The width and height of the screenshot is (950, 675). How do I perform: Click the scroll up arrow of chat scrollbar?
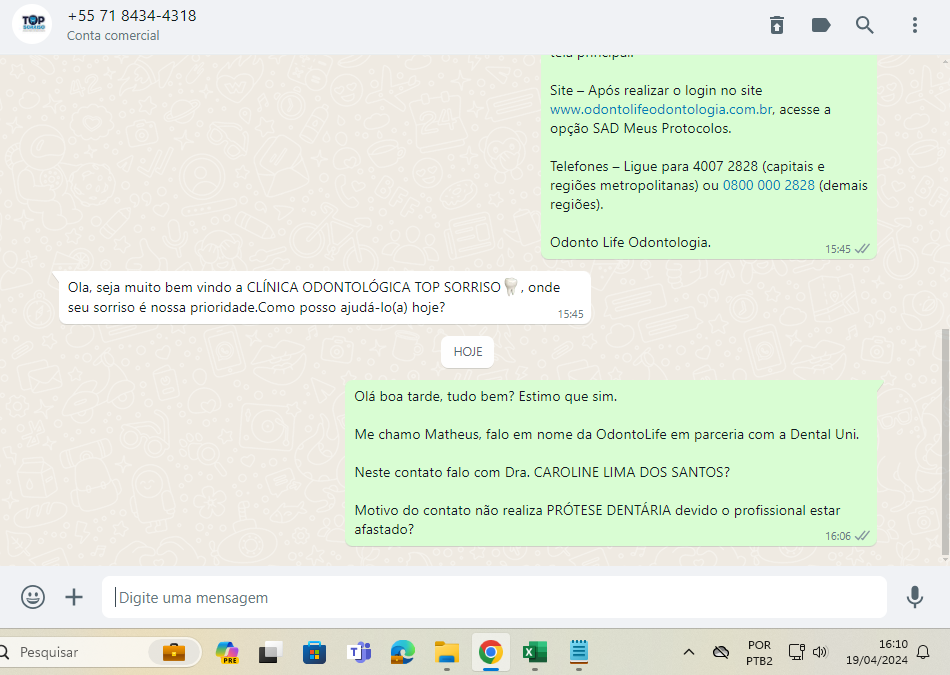[945, 61]
